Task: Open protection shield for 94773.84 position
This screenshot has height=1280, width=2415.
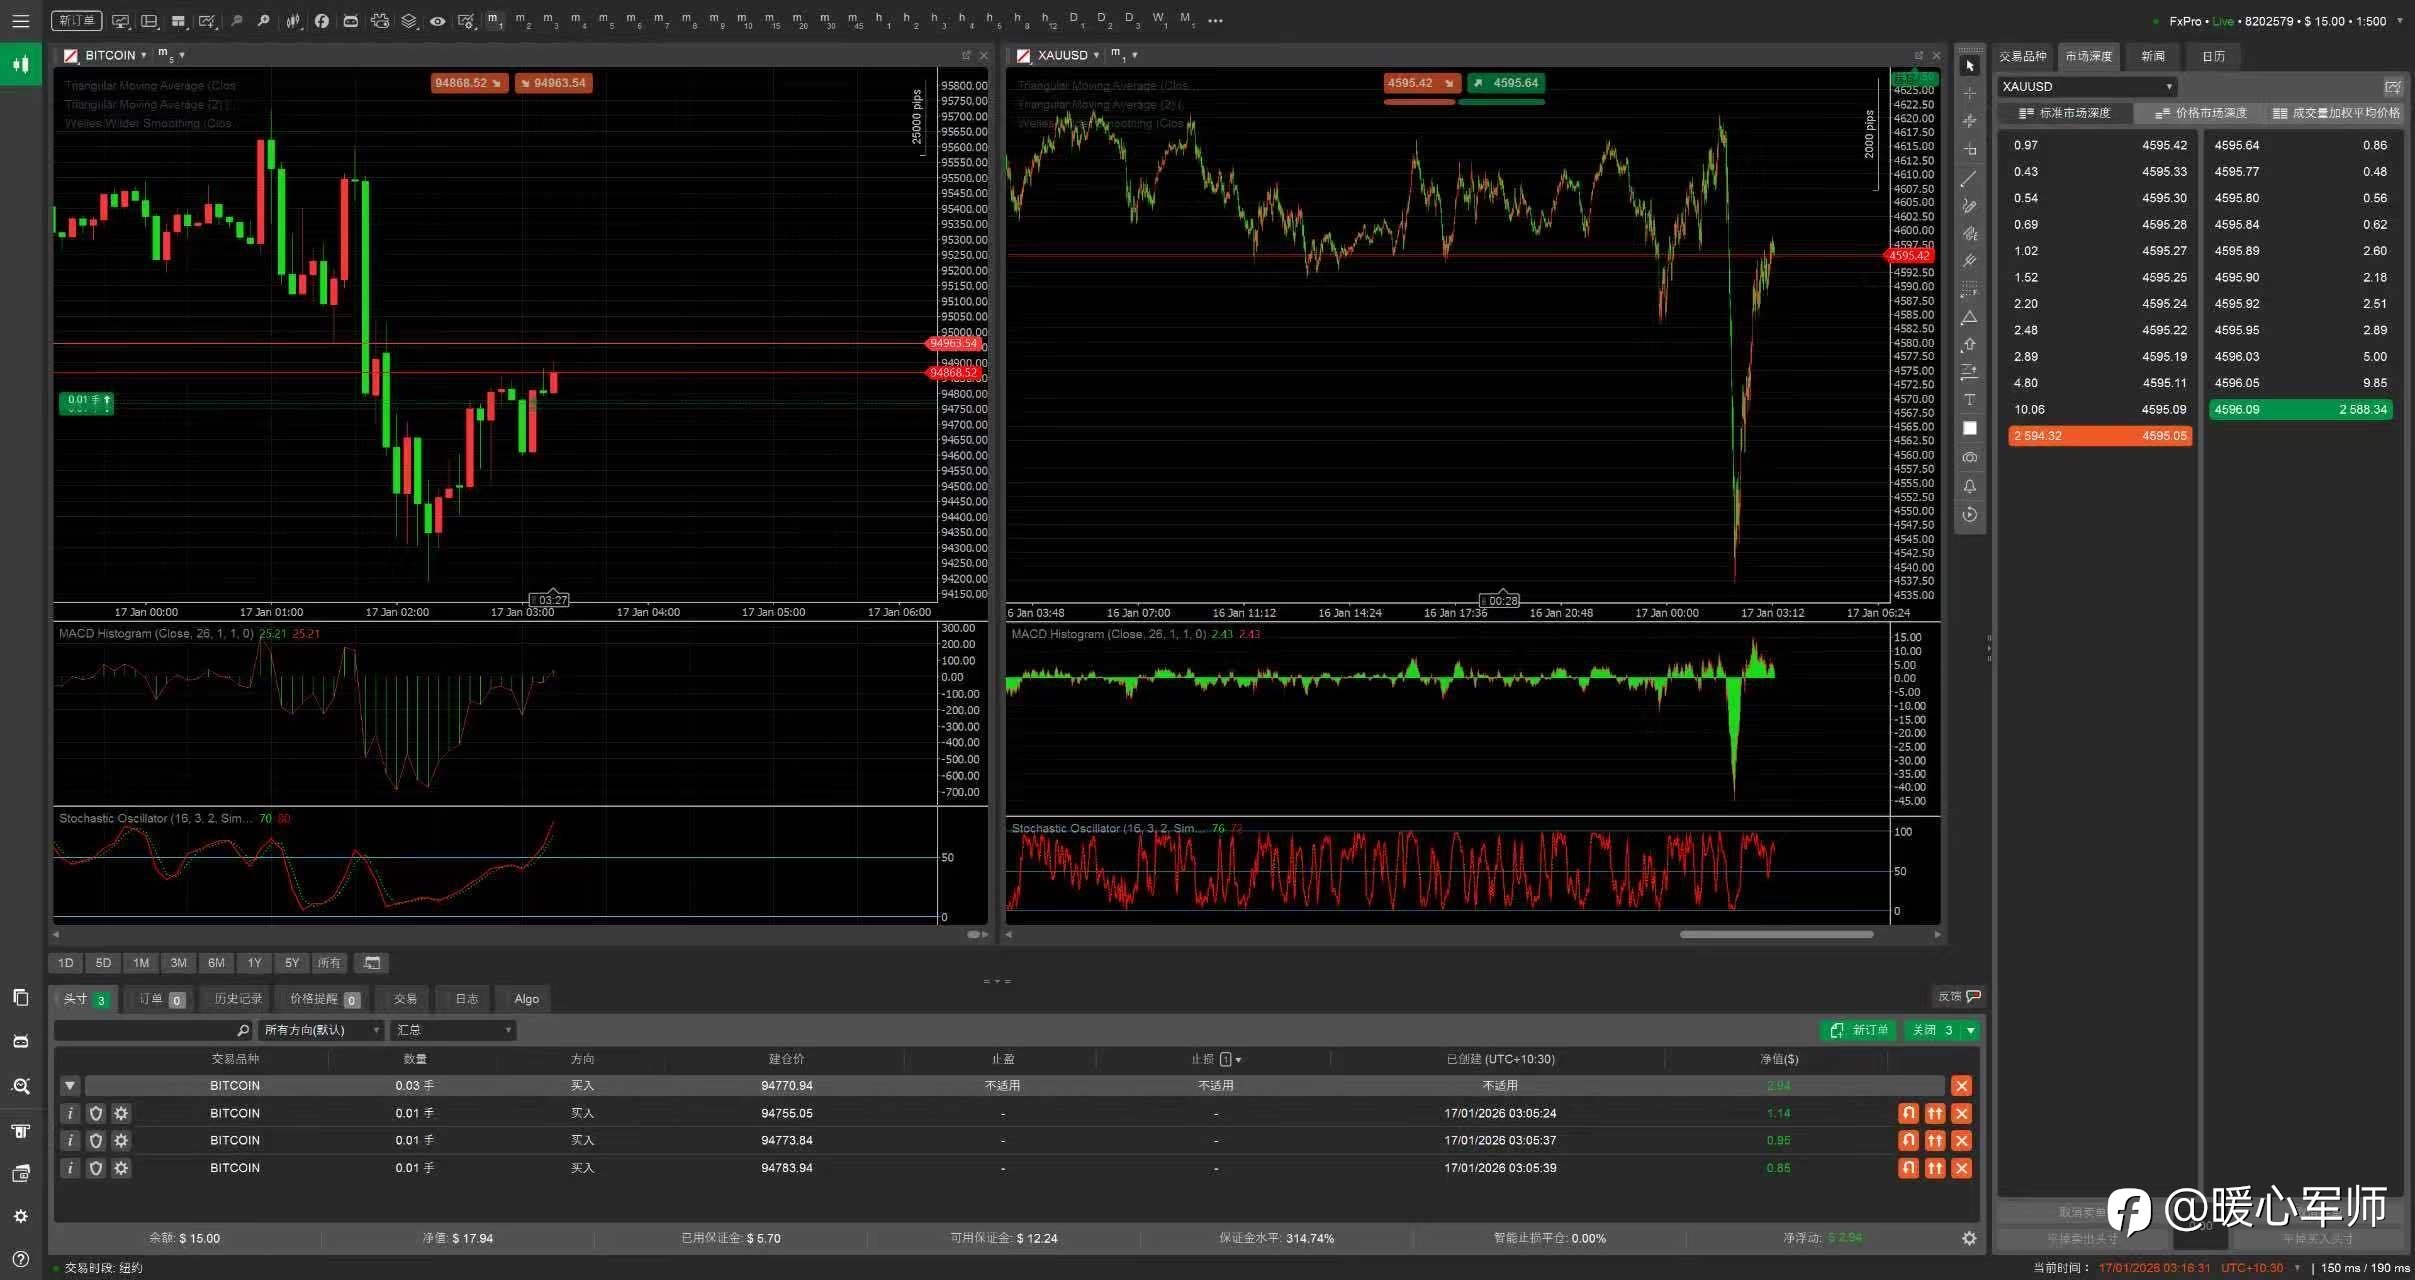Action: (96, 1140)
